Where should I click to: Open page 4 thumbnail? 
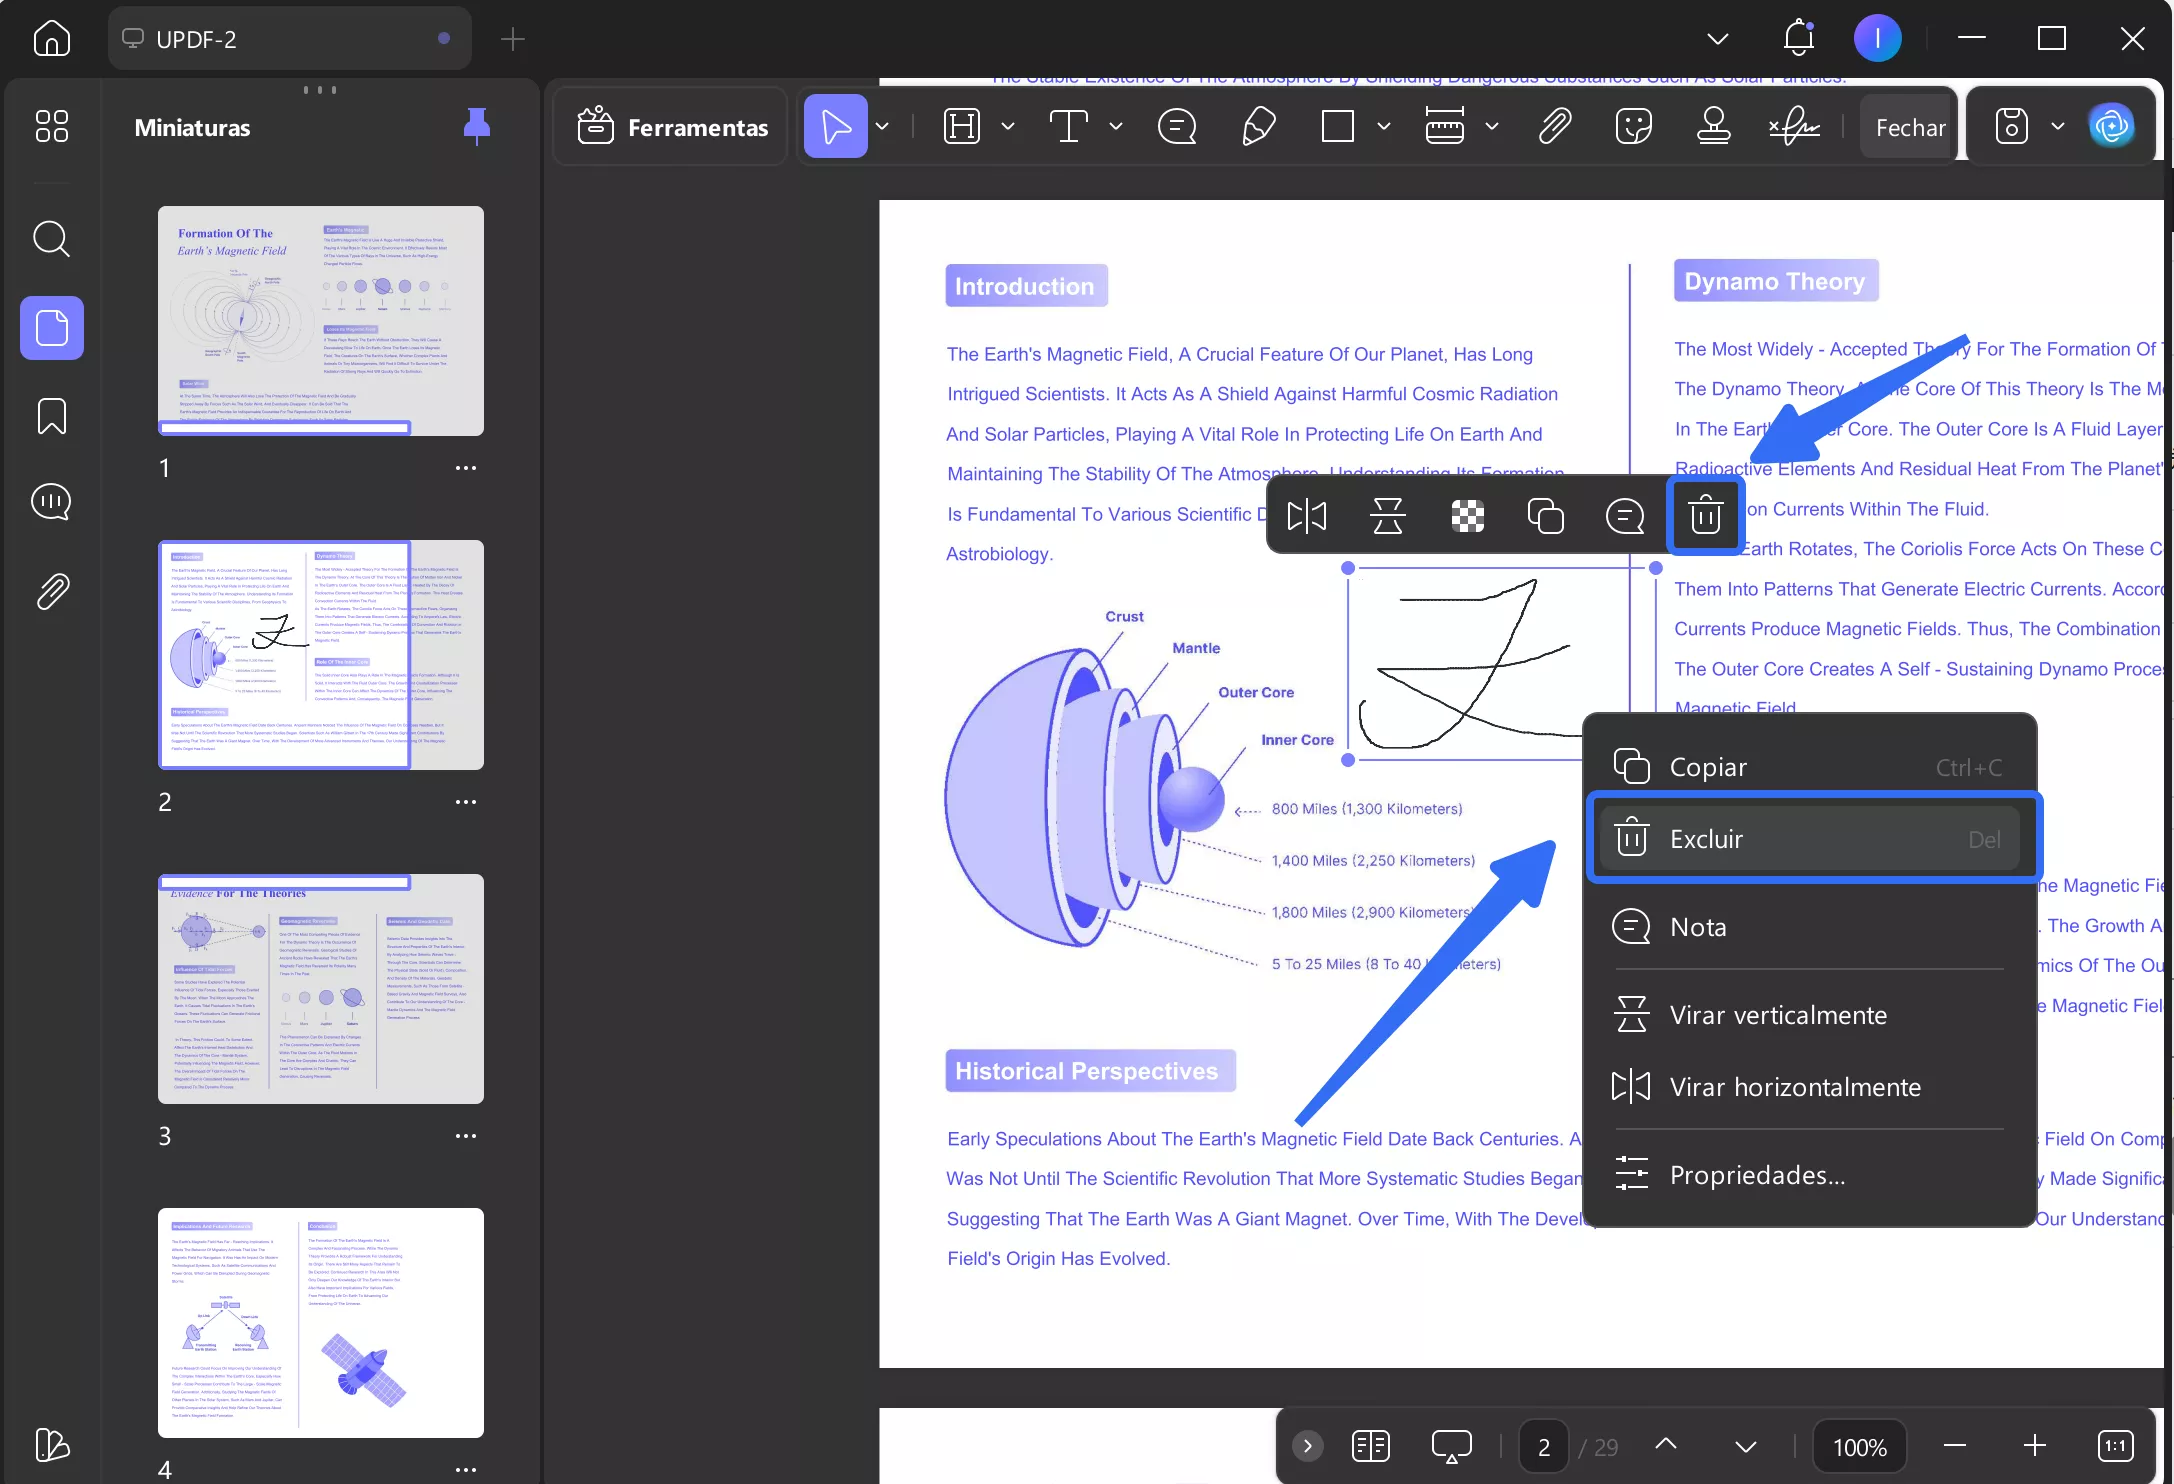pos(321,1323)
